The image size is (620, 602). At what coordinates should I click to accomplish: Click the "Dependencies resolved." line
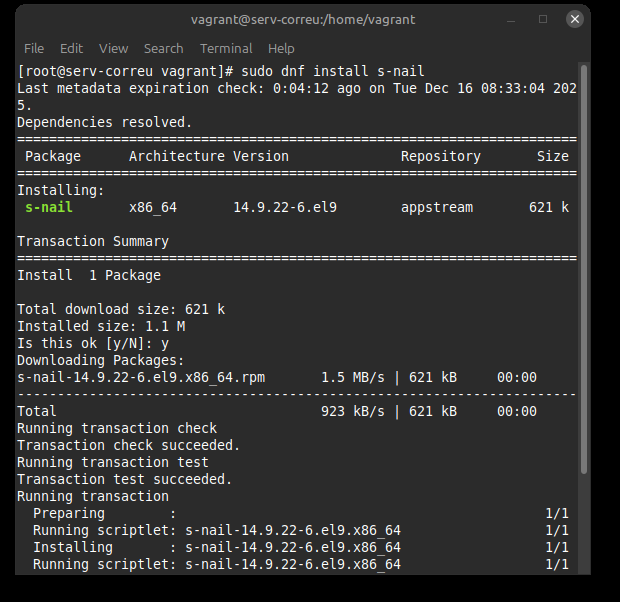tap(104, 122)
